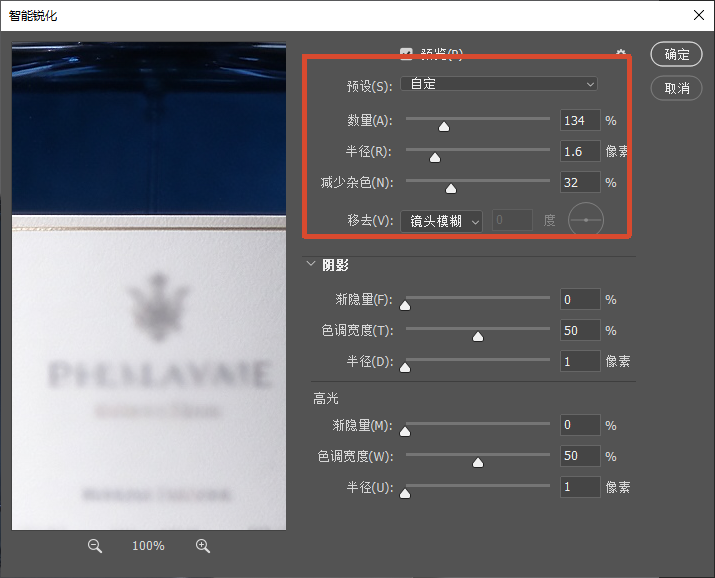Screen dimensions: 715x578
Task: Click the 渐隐量(F) value field
Action: click(580, 299)
